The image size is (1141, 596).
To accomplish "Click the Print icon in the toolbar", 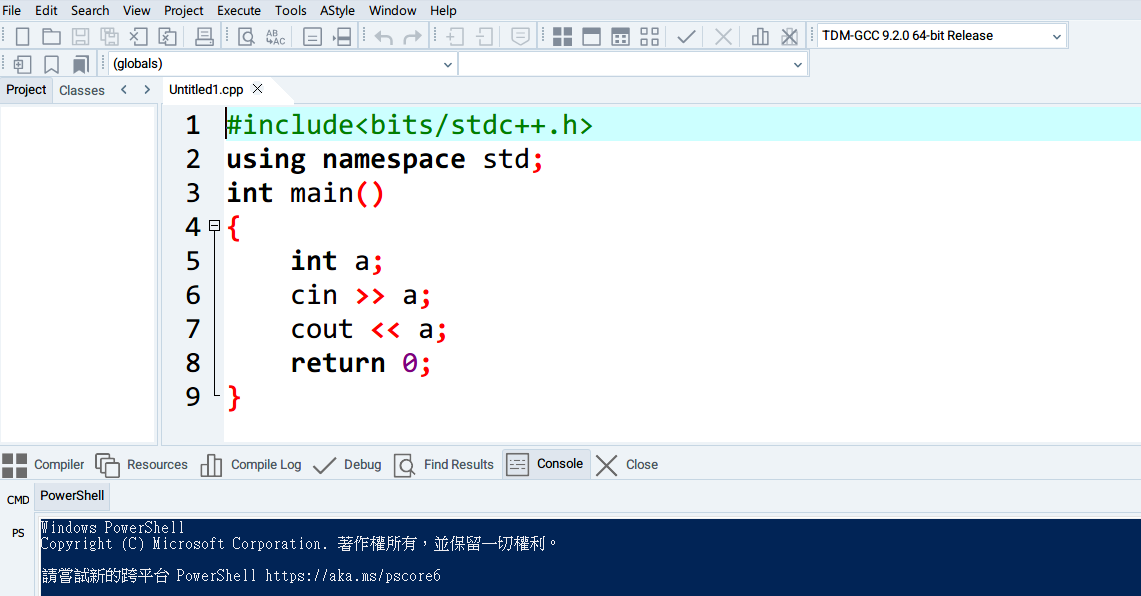I will 204,37.
